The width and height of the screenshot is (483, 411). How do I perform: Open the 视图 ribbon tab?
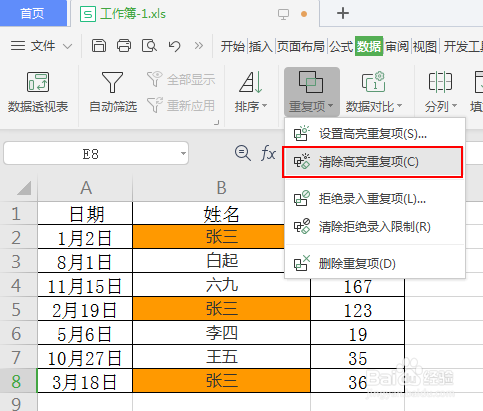[425, 46]
